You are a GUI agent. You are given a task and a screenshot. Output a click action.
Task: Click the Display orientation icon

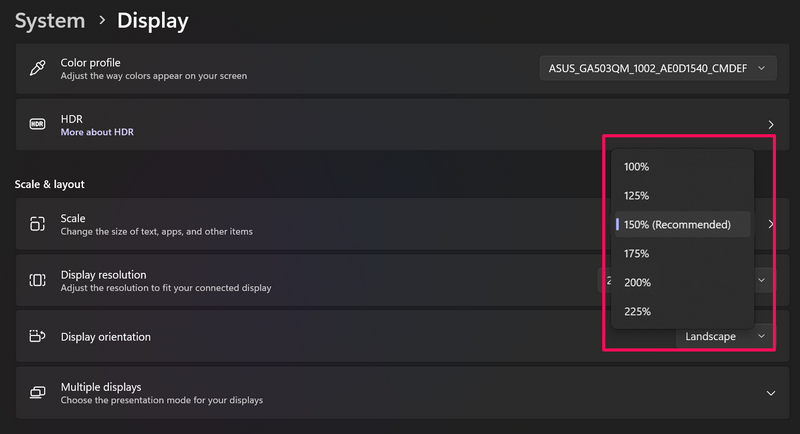click(38, 337)
